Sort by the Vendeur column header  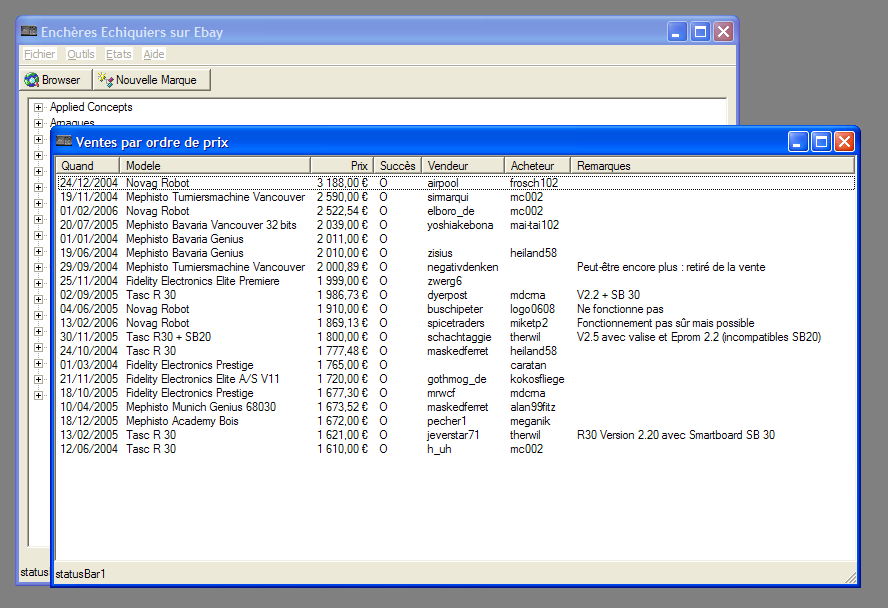(x=463, y=165)
